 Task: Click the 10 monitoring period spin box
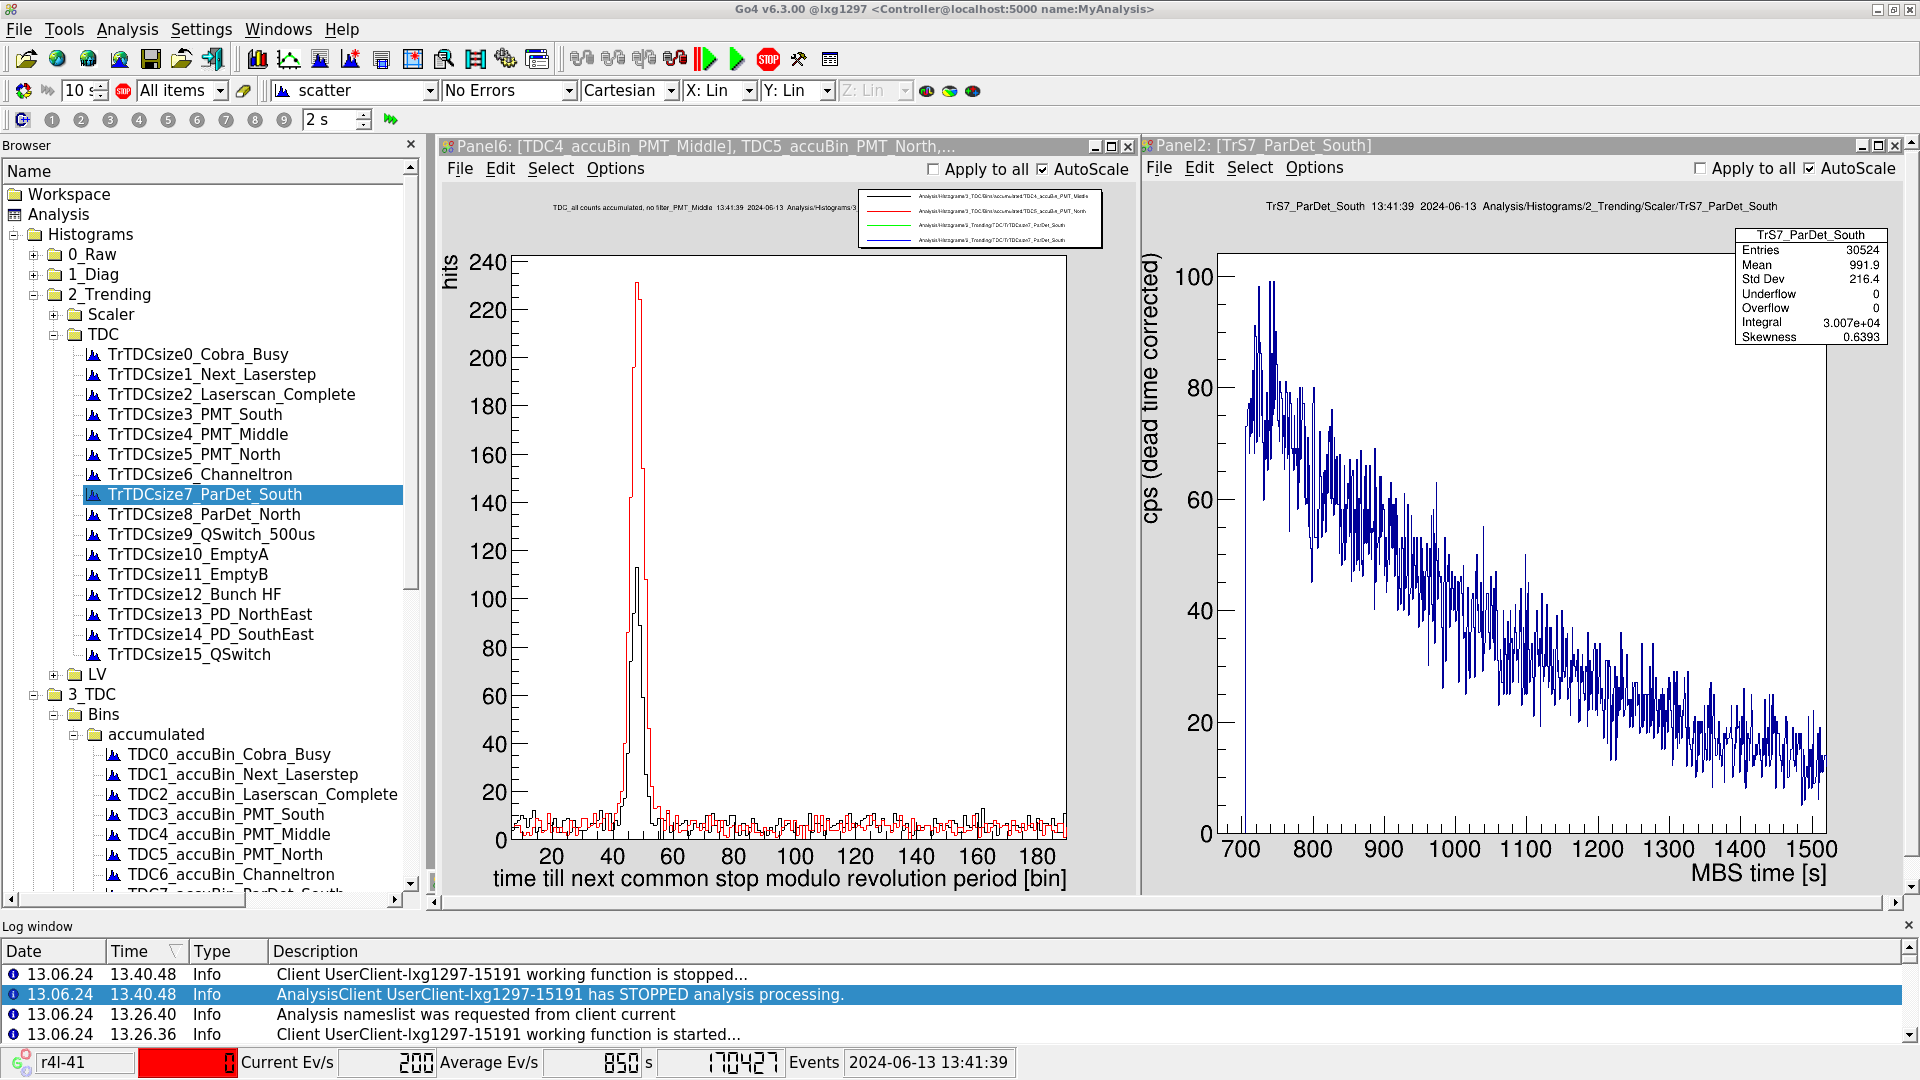tap(85, 91)
